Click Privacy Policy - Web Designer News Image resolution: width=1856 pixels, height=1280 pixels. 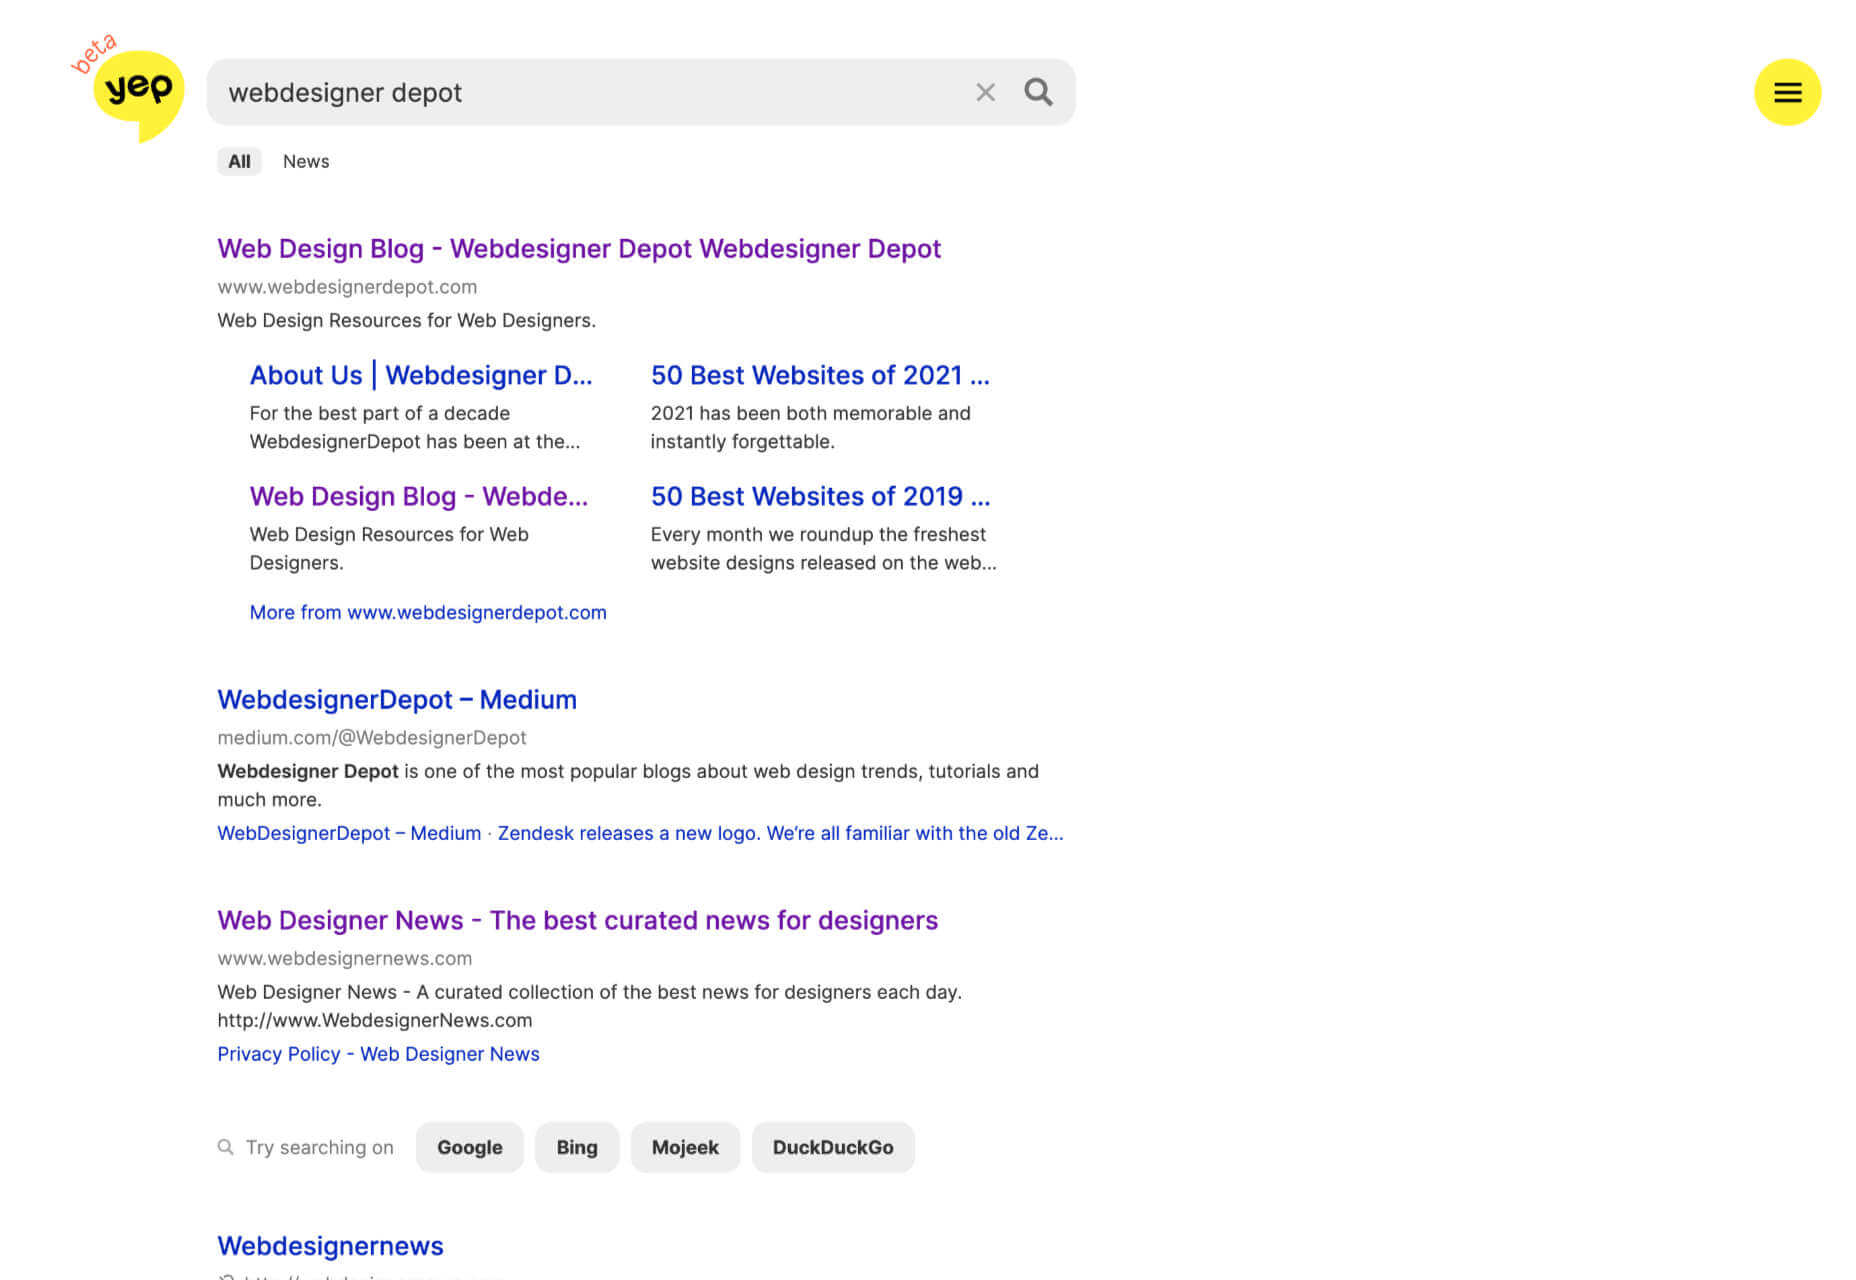[x=378, y=1054]
